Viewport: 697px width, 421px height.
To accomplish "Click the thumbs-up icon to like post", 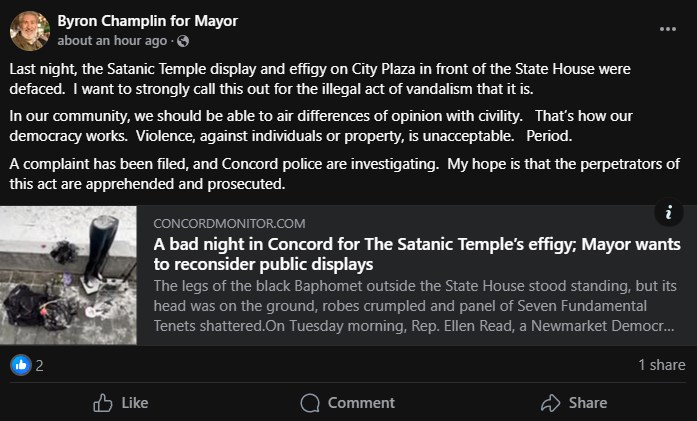I will pos(102,403).
